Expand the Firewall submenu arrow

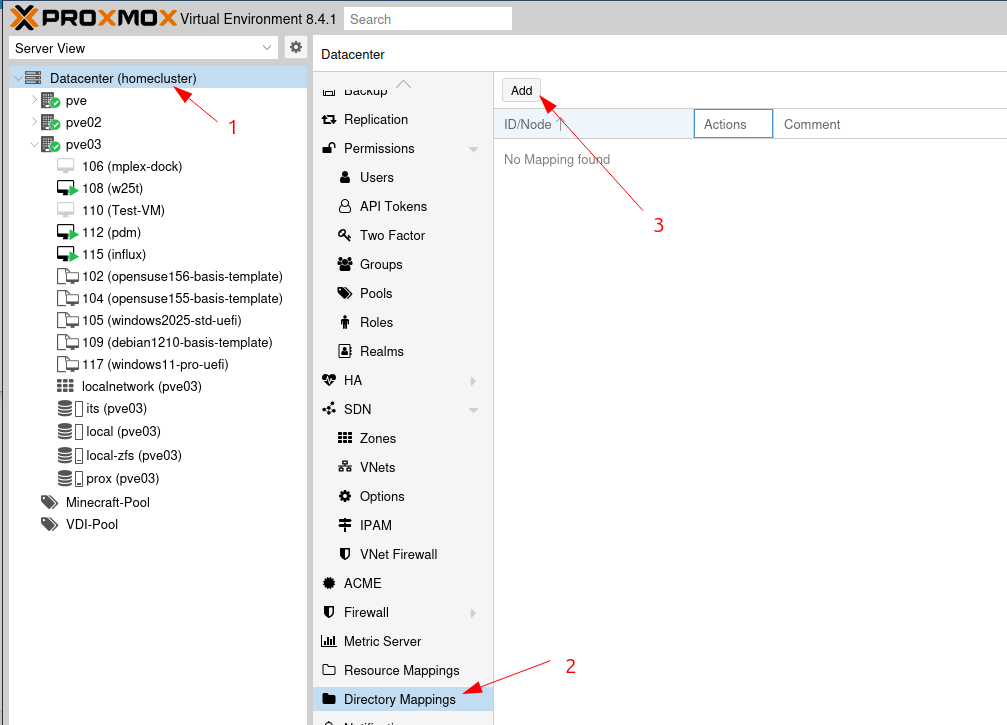point(473,613)
